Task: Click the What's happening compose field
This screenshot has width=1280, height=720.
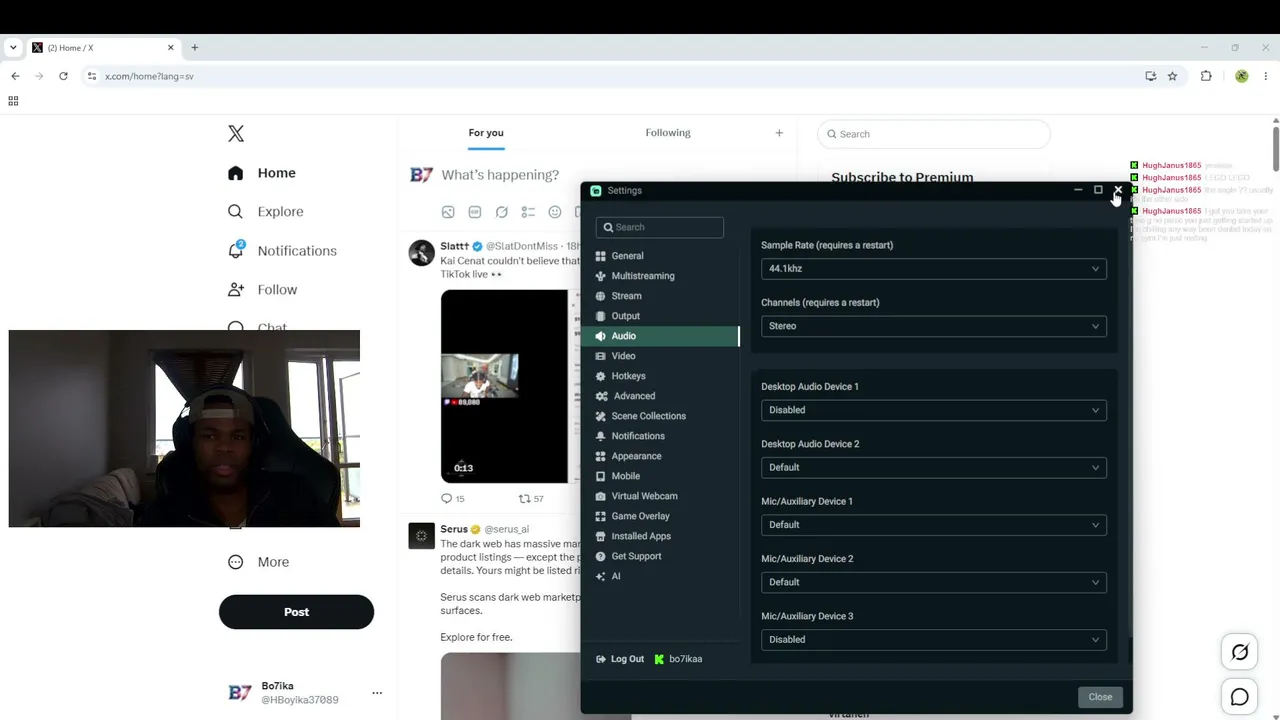Action: (500, 175)
